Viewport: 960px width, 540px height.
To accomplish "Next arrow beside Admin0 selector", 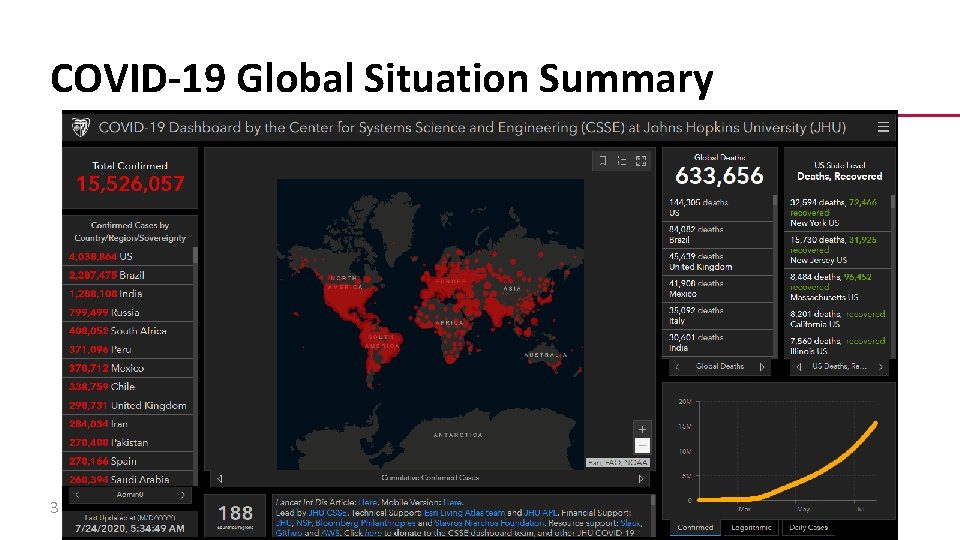I will coord(182,495).
